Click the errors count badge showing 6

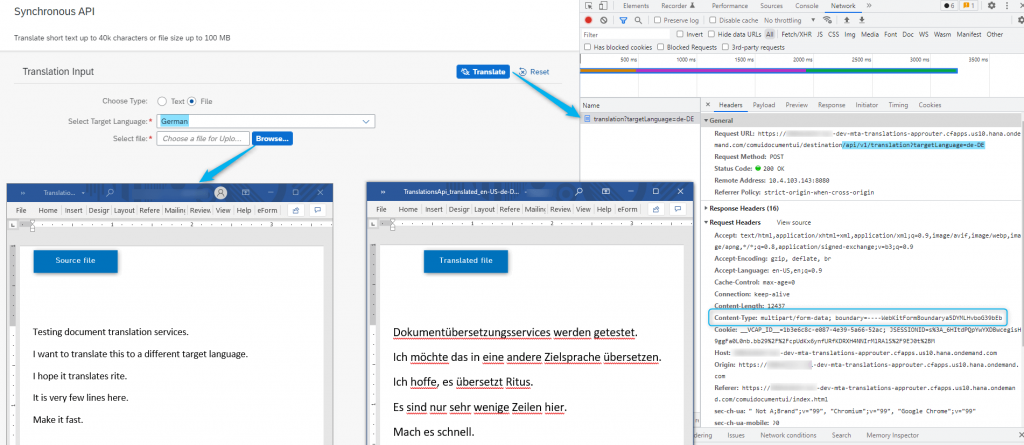tap(949, 6)
